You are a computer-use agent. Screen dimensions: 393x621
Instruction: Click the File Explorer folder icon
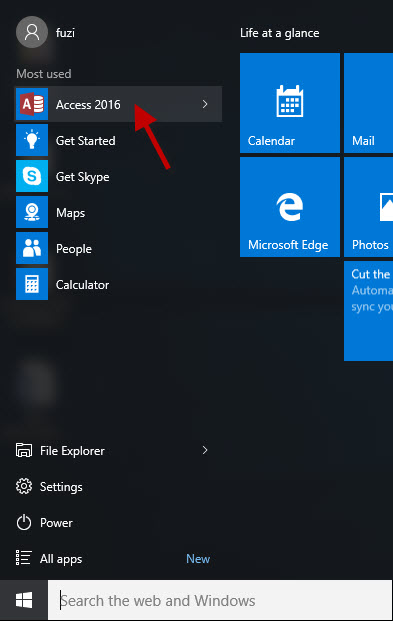point(24,451)
